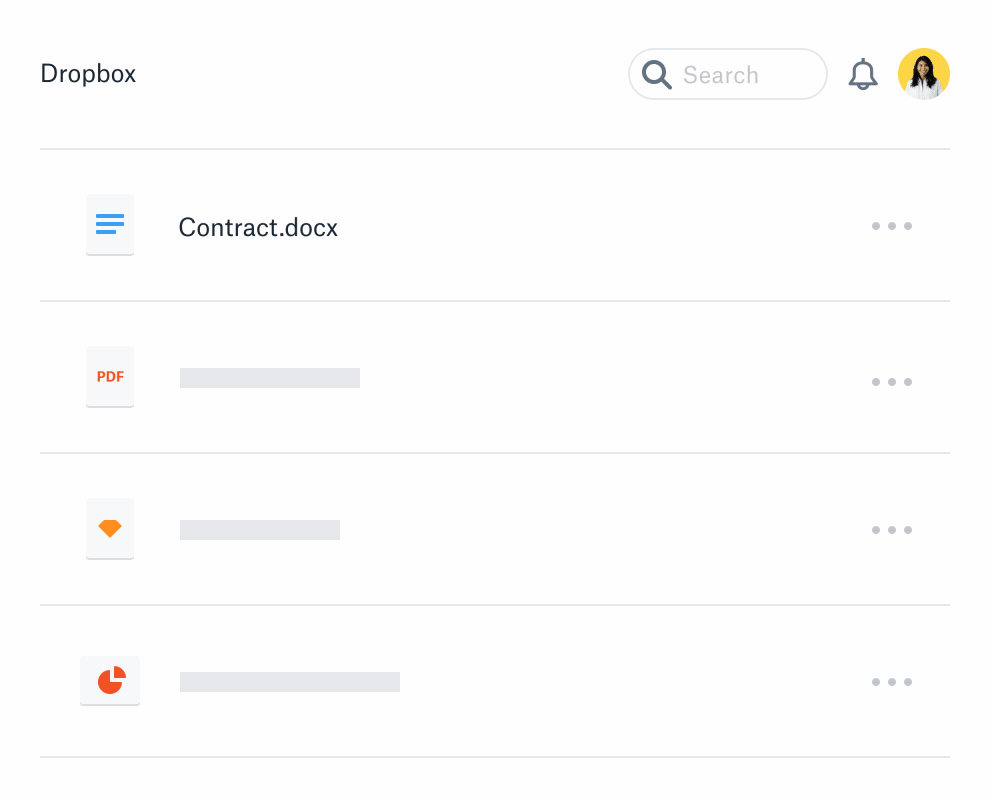
Task: Open more options for Contract.docx
Action: [891, 226]
